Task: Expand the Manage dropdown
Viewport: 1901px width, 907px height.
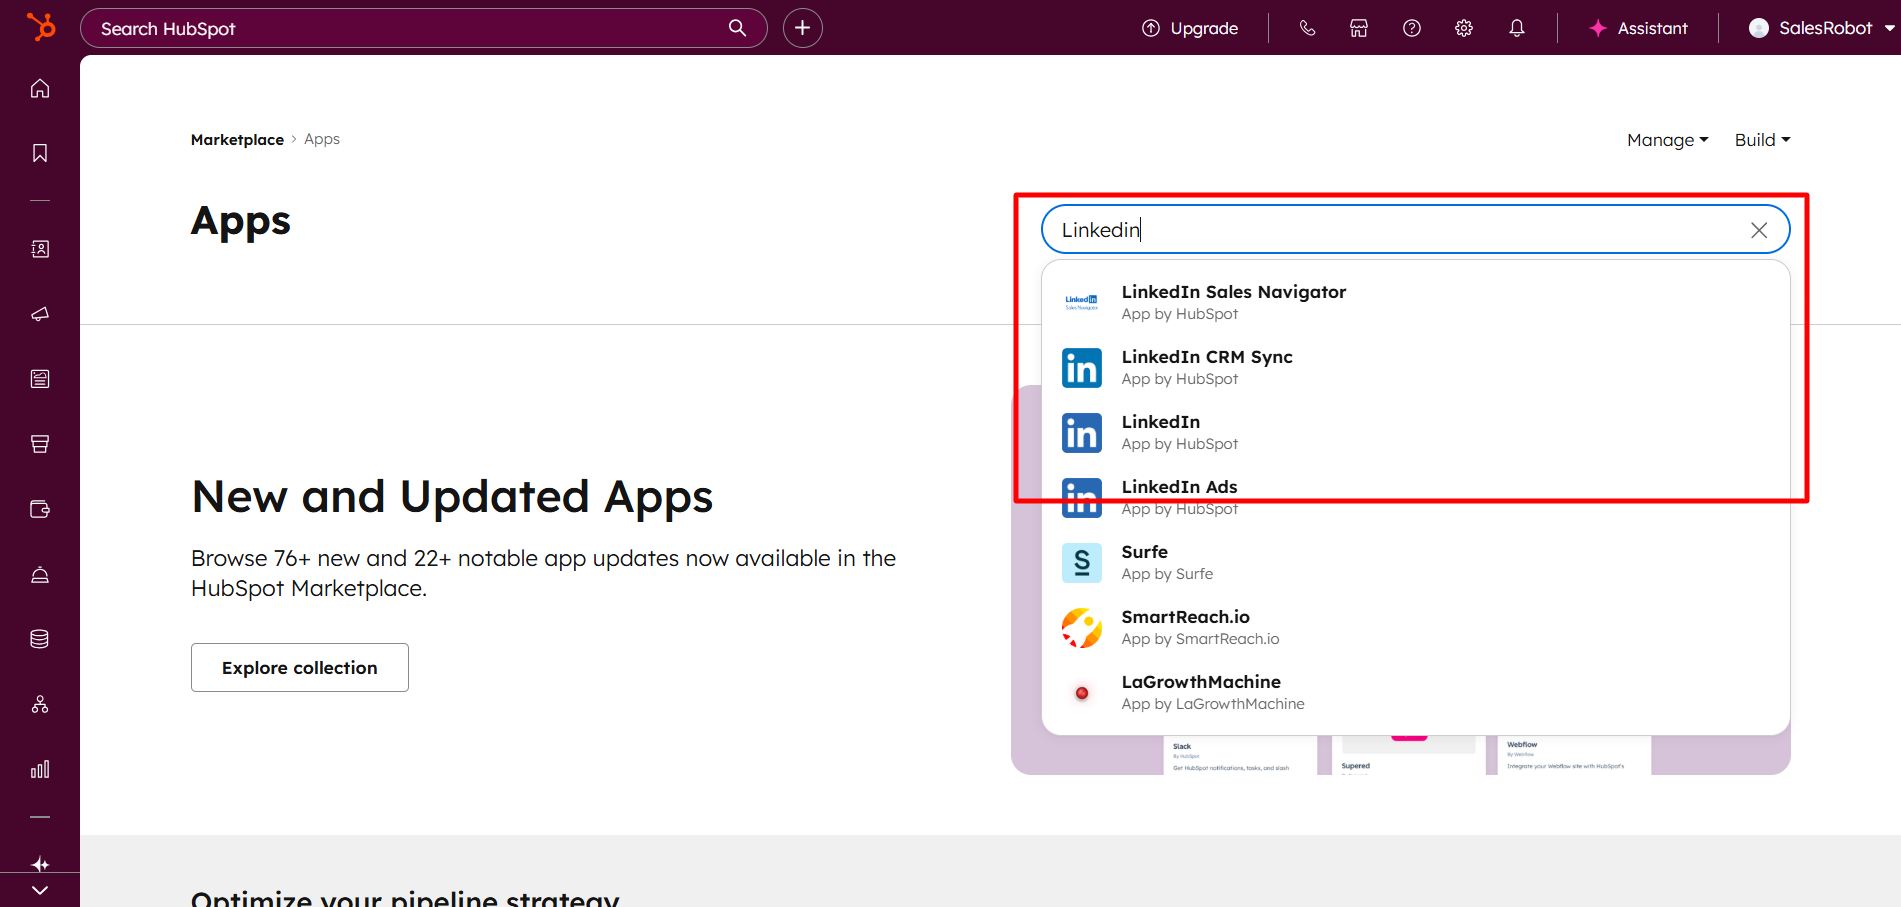Action: pyautogui.click(x=1666, y=140)
